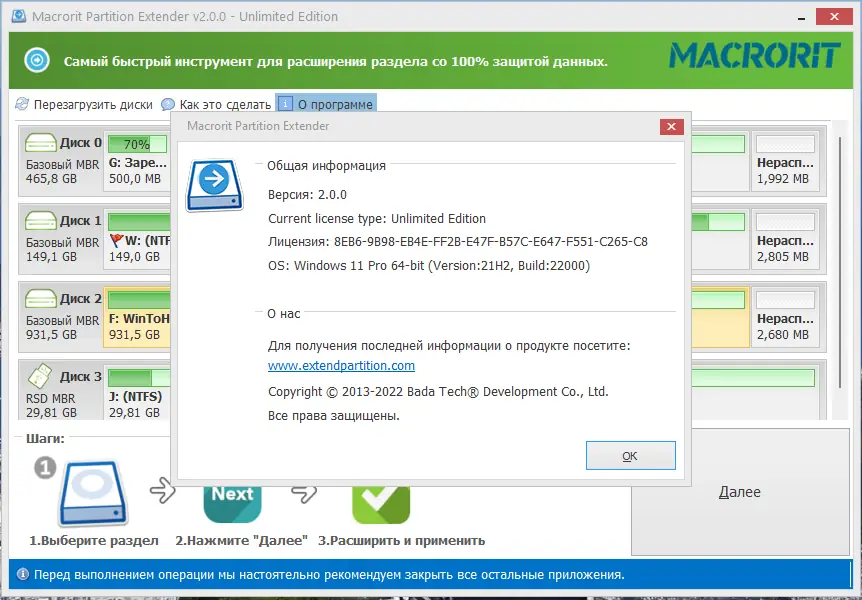Click the OS: Windows 11 Pro text
This screenshot has height=600, width=862.
[x=429, y=266]
